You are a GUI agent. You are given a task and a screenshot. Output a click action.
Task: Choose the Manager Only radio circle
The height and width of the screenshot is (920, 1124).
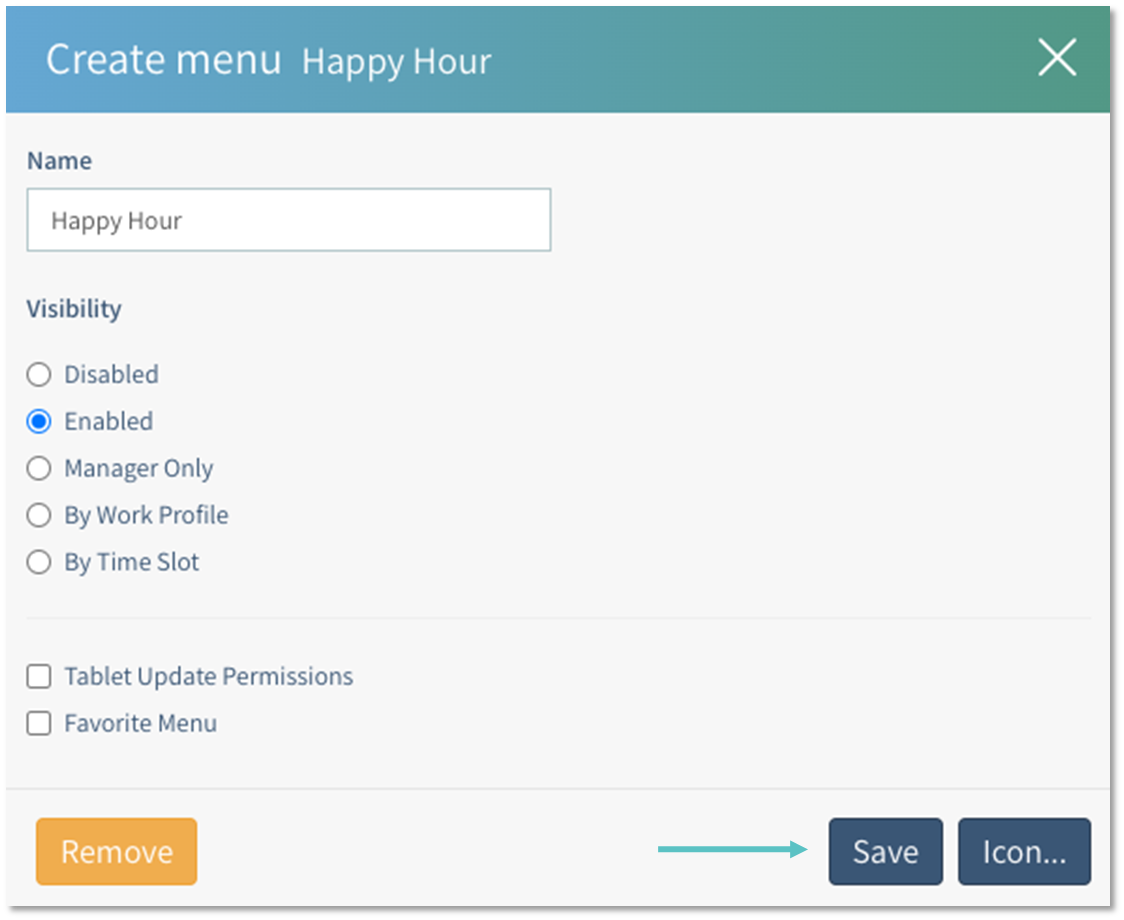click(39, 468)
